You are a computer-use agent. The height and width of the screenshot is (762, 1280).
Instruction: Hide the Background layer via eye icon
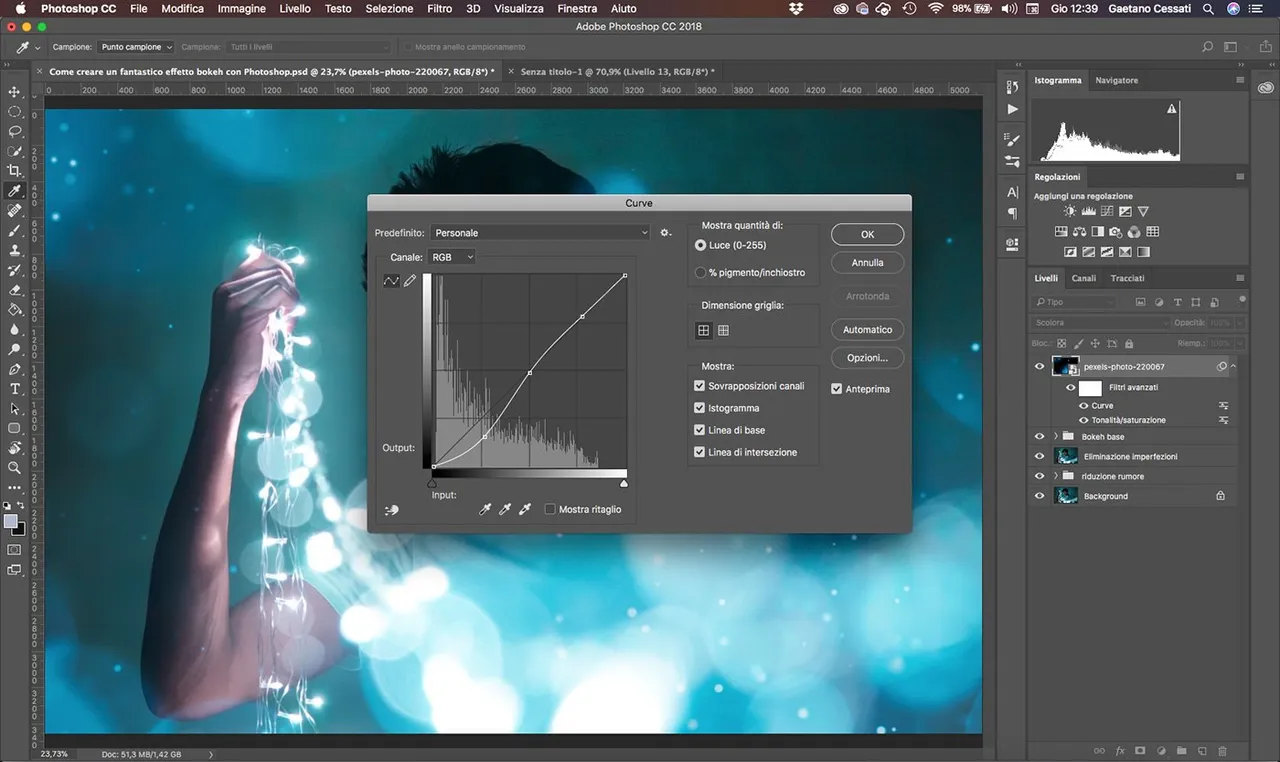pos(1040,496)
